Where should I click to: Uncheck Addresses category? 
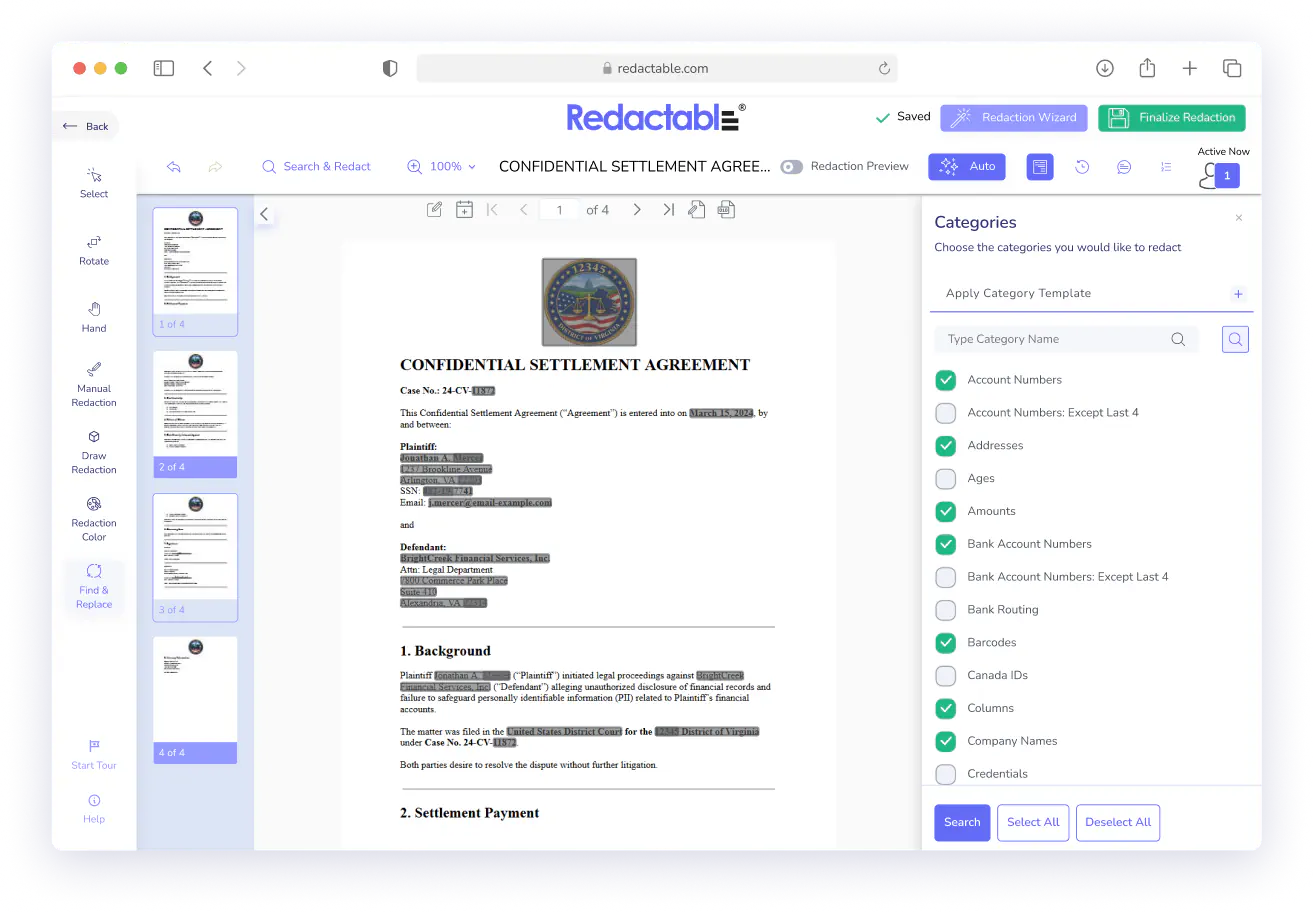(945, 446)
